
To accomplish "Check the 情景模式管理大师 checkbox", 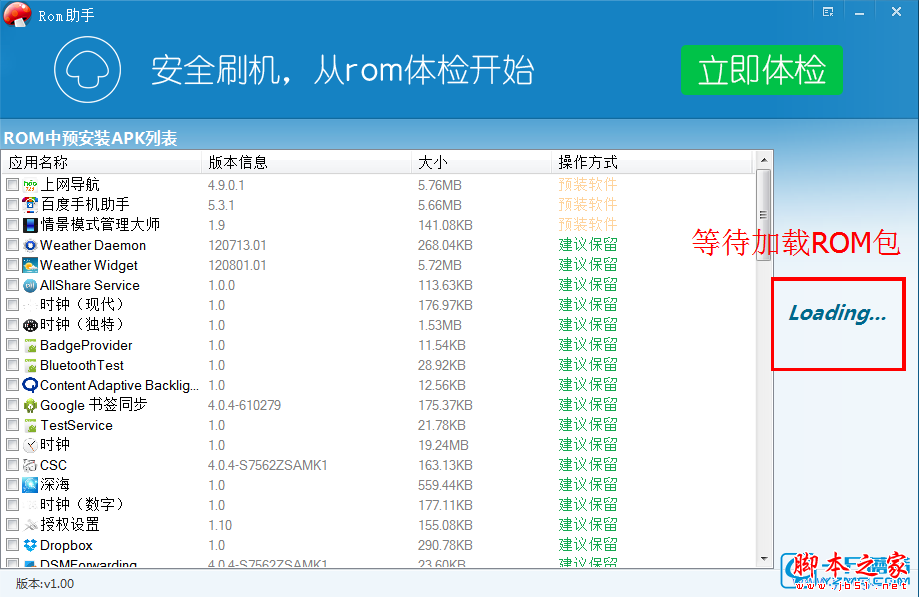I will [12, 224].
